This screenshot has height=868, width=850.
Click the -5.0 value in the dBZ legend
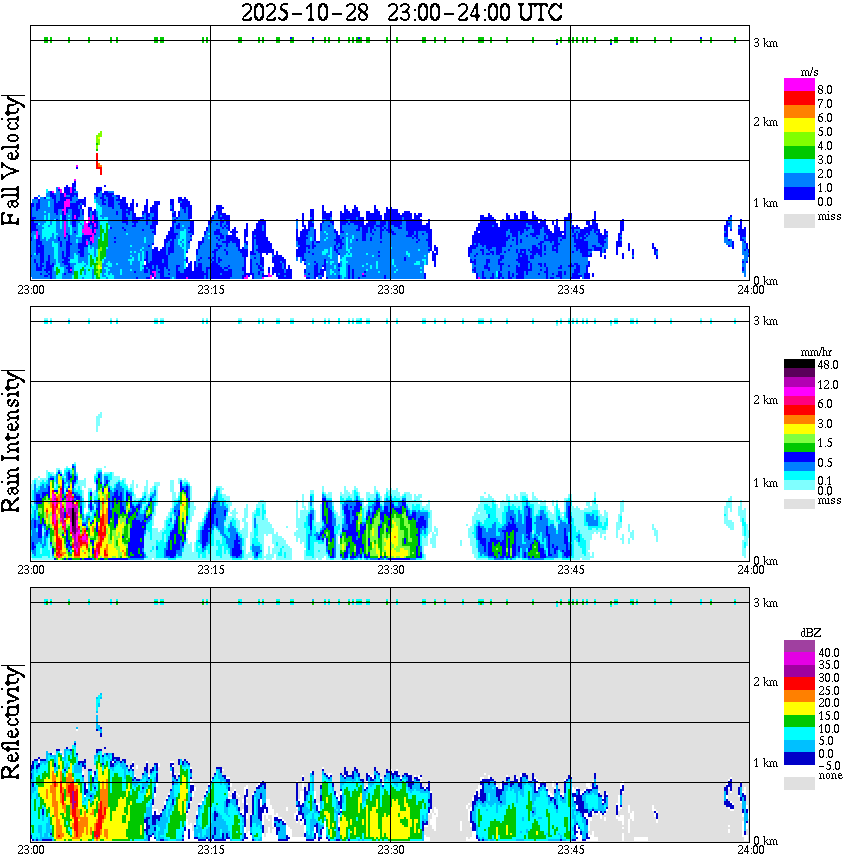coord(829,766)
